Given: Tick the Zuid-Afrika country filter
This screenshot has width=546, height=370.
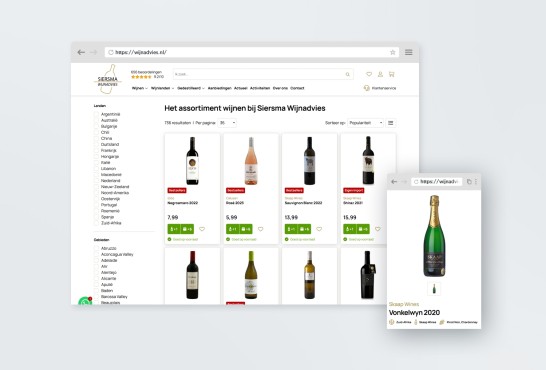Looking at the screenshot, I should 96,223.
